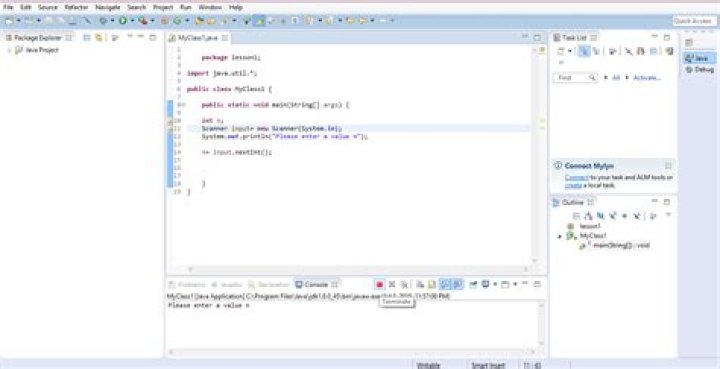720x369 pixels.
Task: Toggle Scheduled presentation in Task List
Action: (x=596, y=51)
